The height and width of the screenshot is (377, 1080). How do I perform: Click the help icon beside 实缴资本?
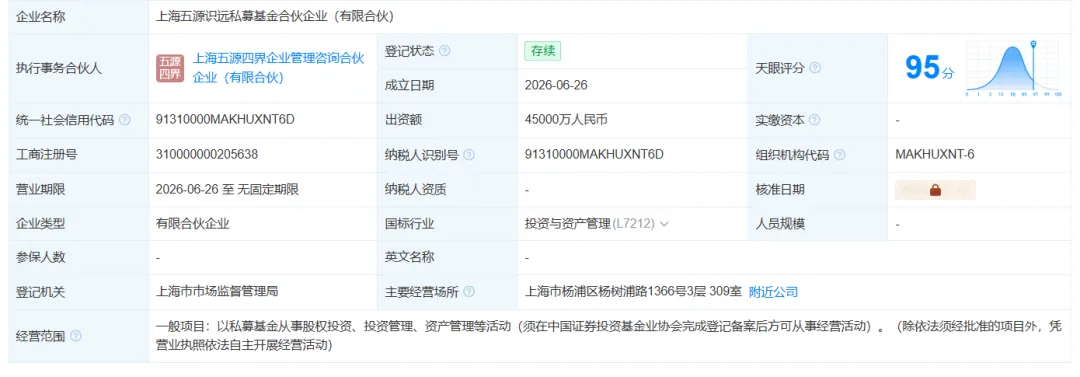815,120
